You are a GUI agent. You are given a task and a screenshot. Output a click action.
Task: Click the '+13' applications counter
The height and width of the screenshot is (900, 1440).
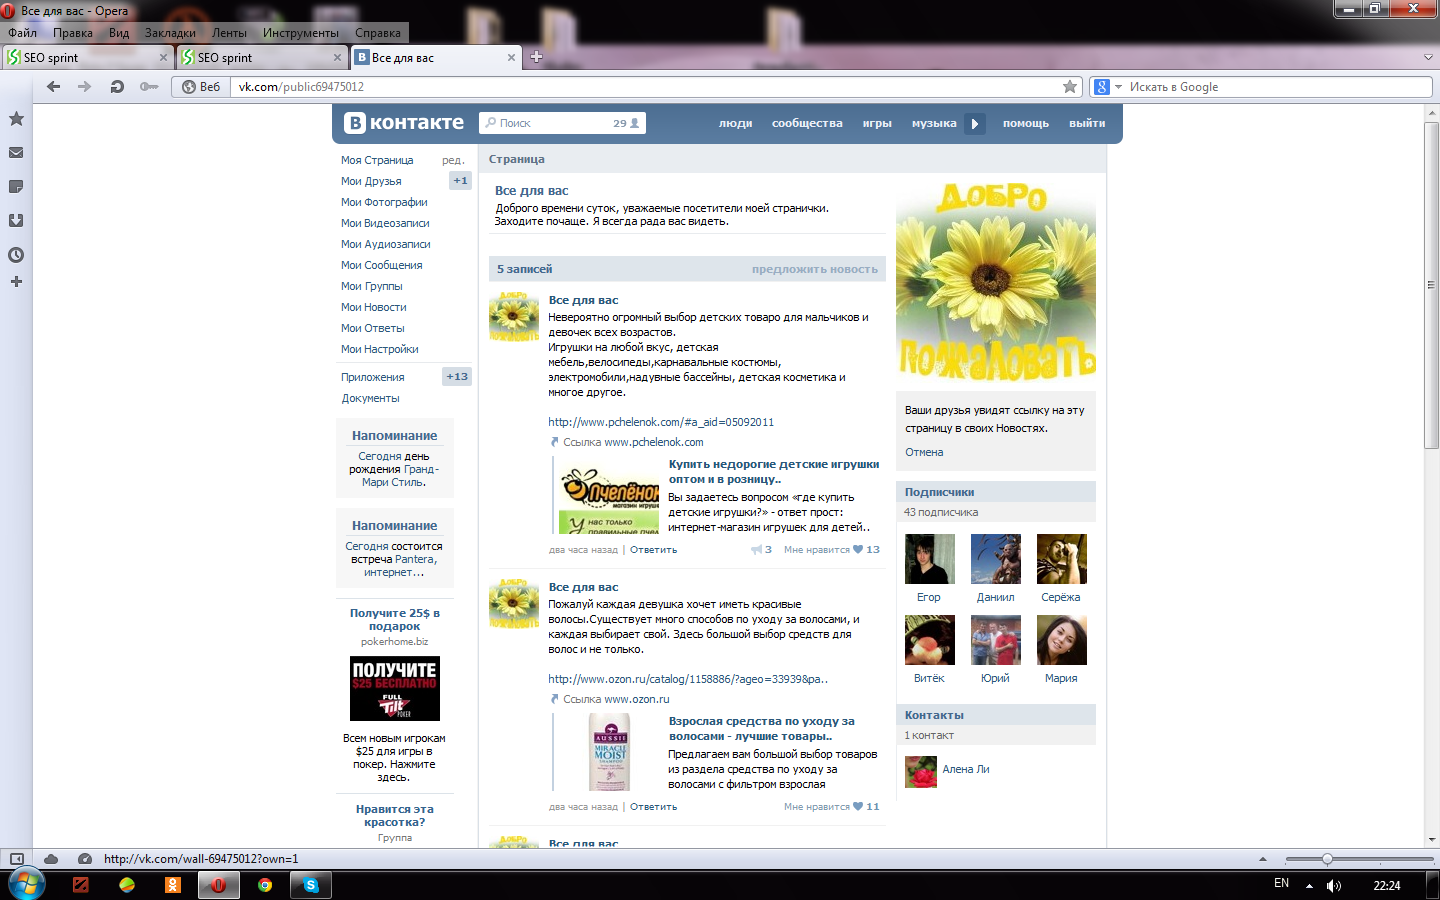pyautogui.click(x=457, y=377)
